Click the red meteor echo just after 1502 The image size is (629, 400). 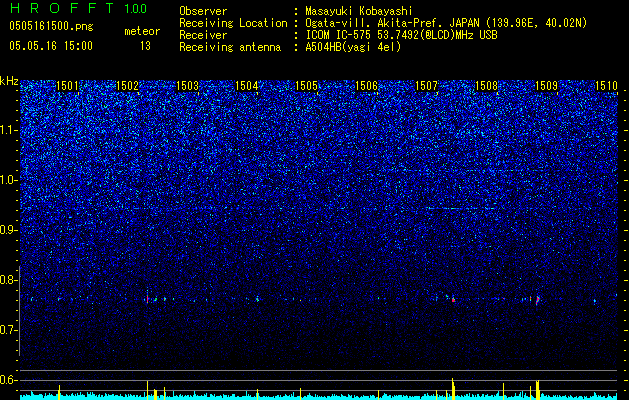click(x=148, y=299)
